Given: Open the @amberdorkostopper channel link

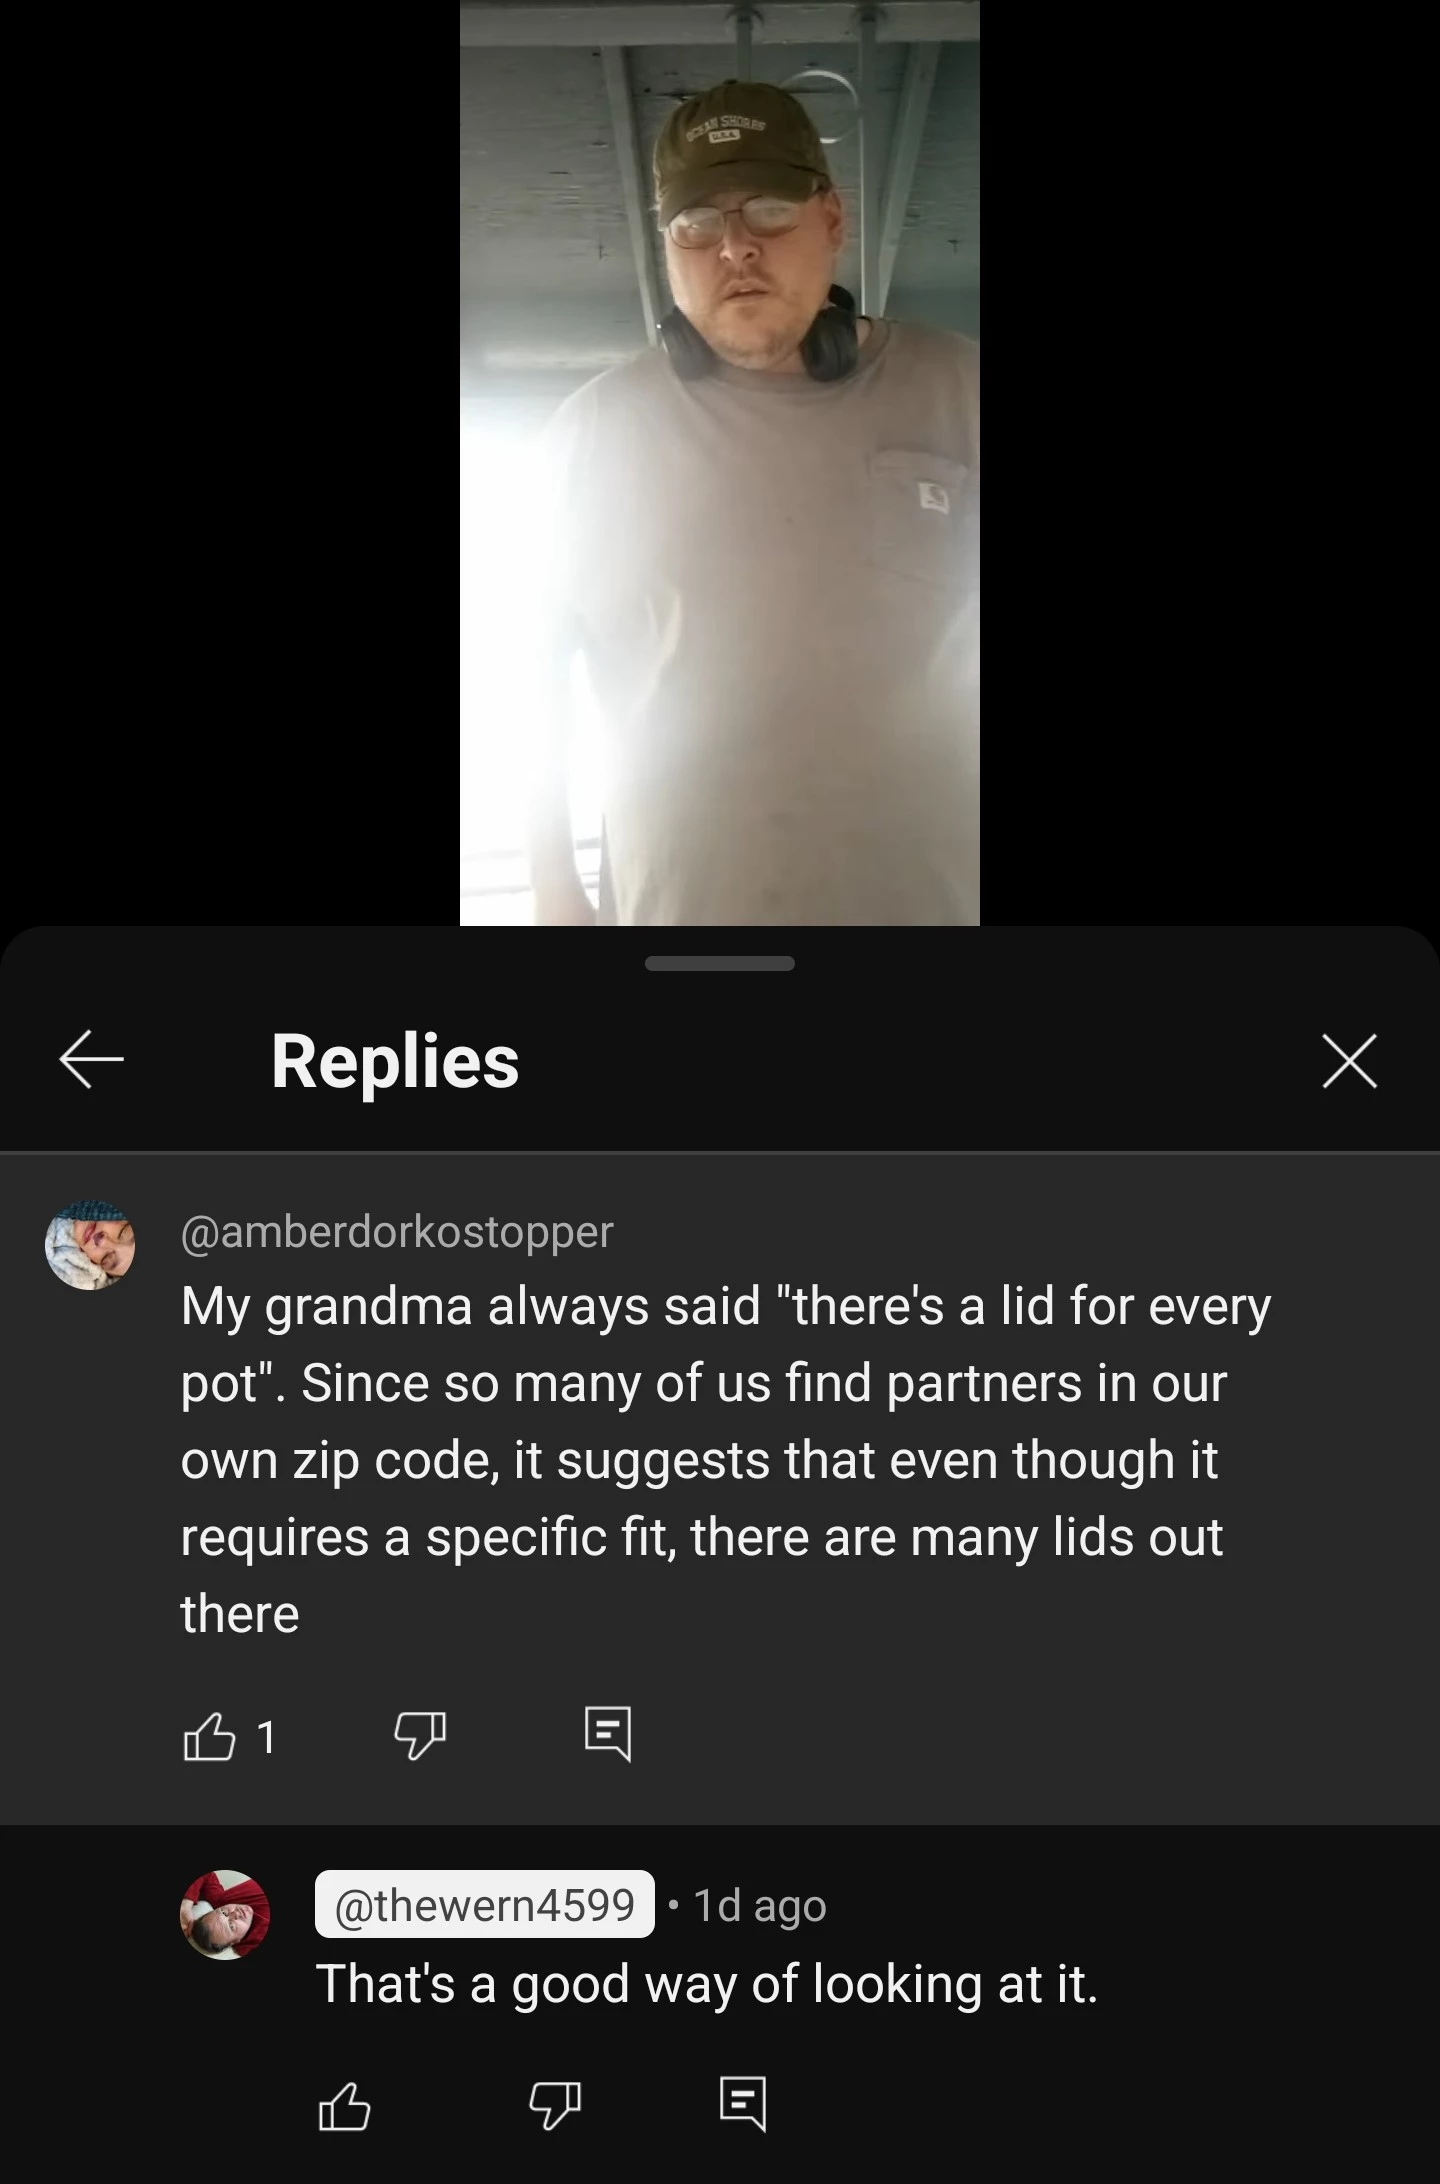Looking at the screenshot, I should point(397,1232).
